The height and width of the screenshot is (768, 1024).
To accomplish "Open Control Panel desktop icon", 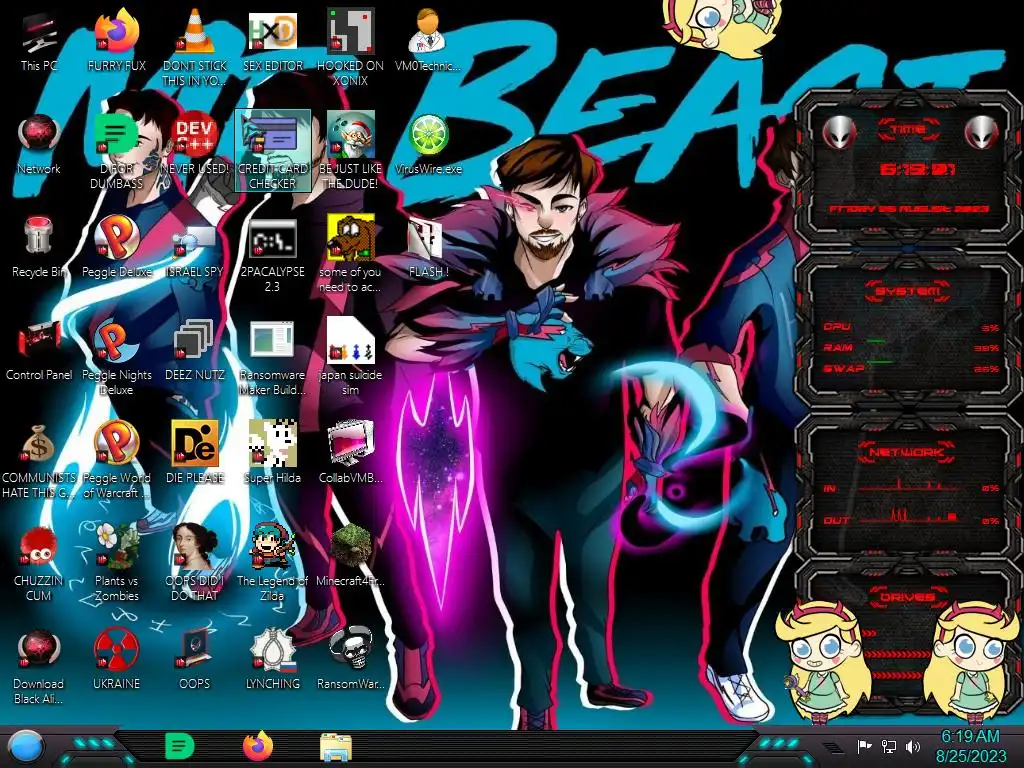I will [39, 351].
